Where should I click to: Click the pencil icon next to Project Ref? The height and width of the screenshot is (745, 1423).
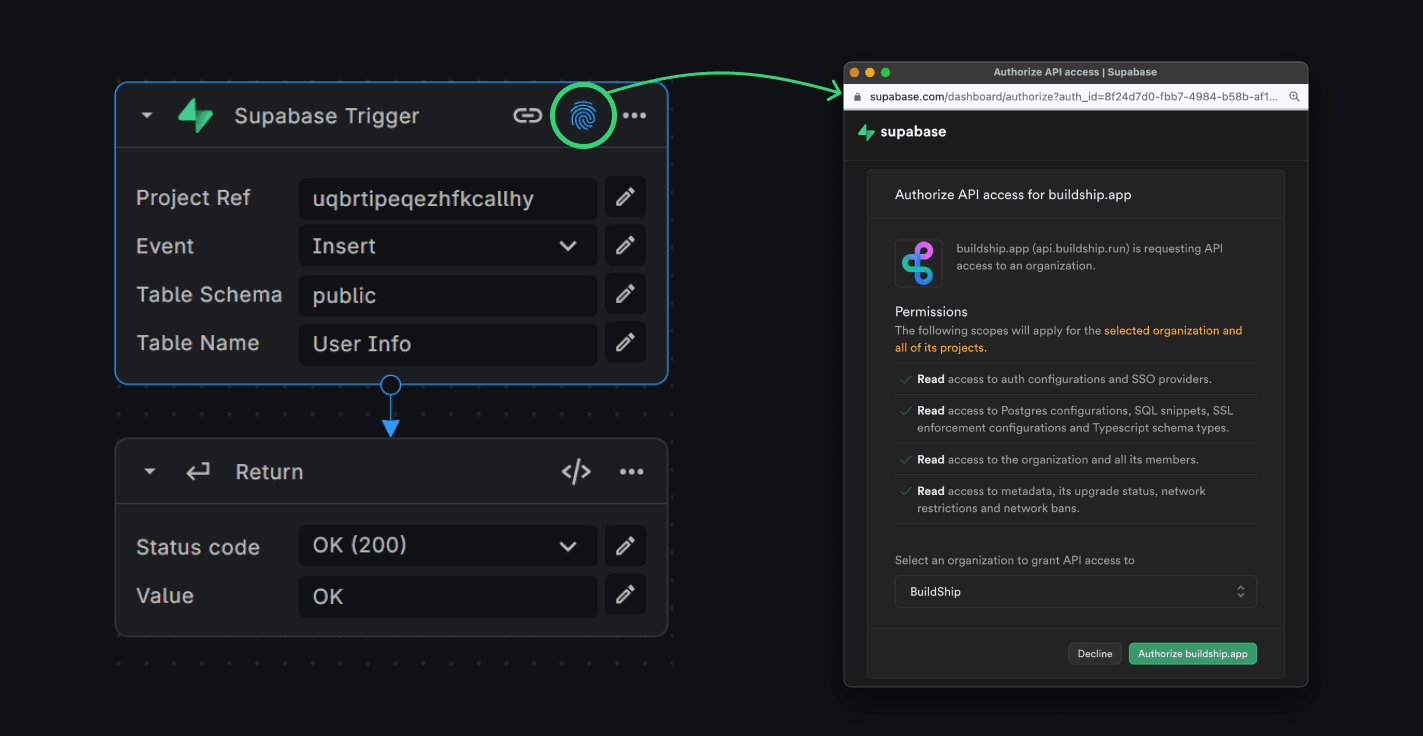pyautogui.click(x=625, y=197)
